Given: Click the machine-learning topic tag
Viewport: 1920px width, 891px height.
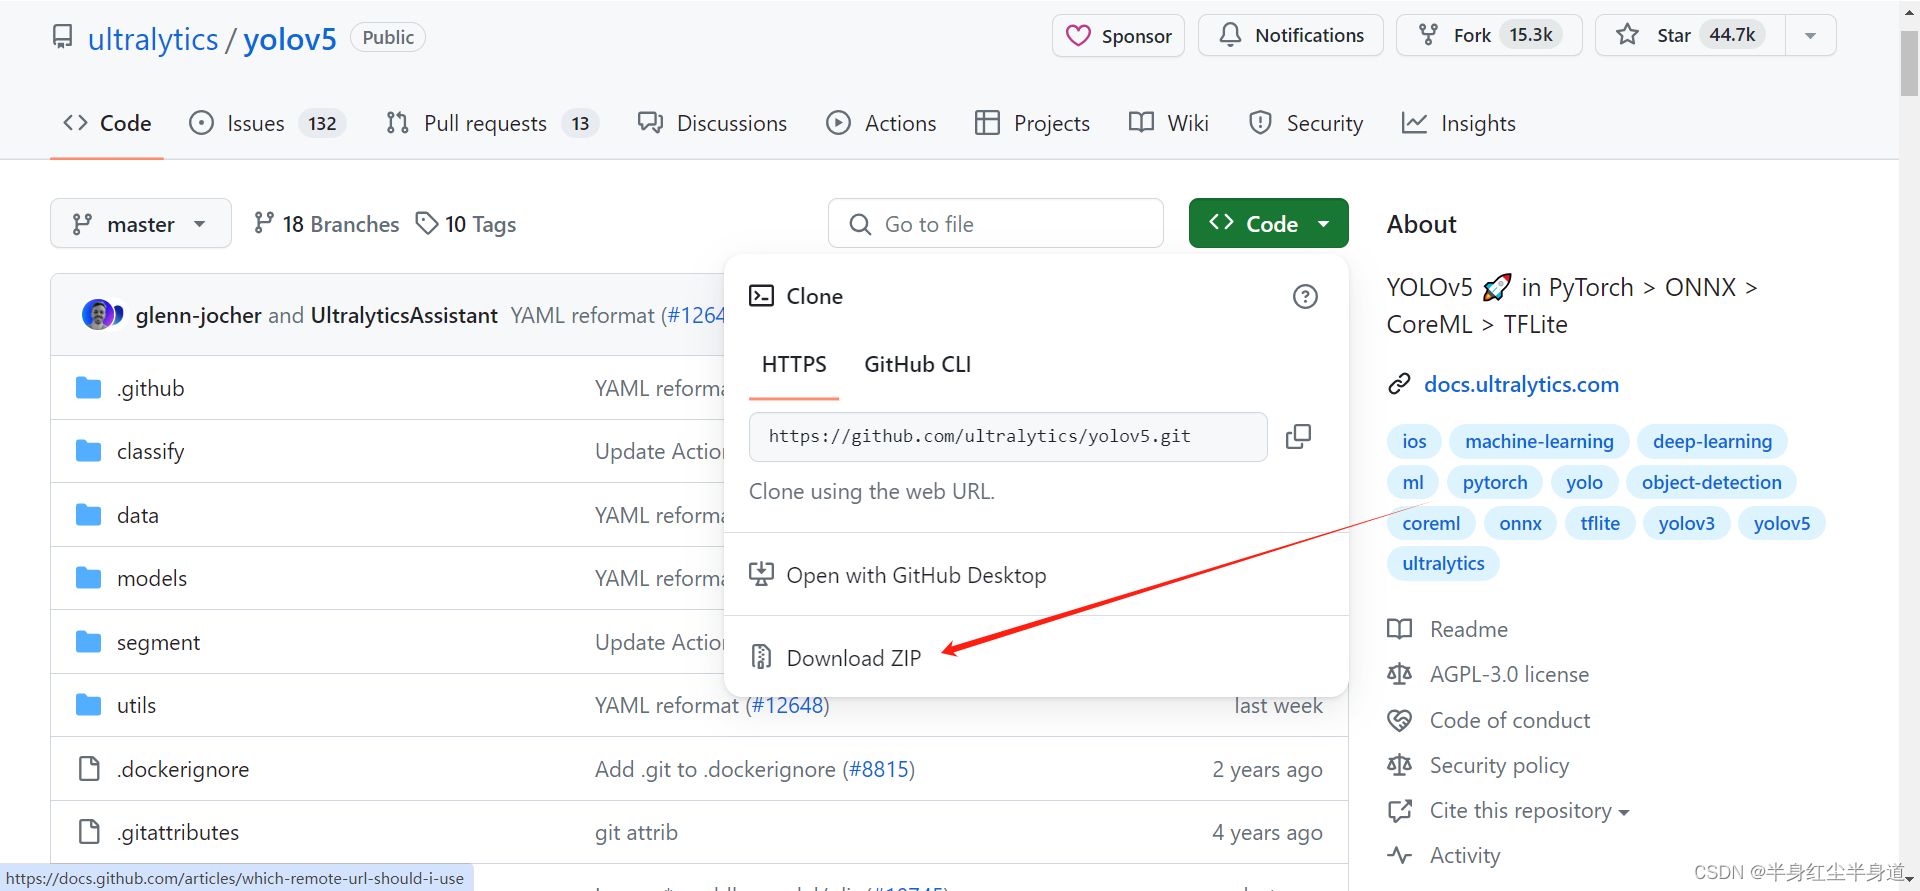Looking at the screenshot, I should point(1539,441).
